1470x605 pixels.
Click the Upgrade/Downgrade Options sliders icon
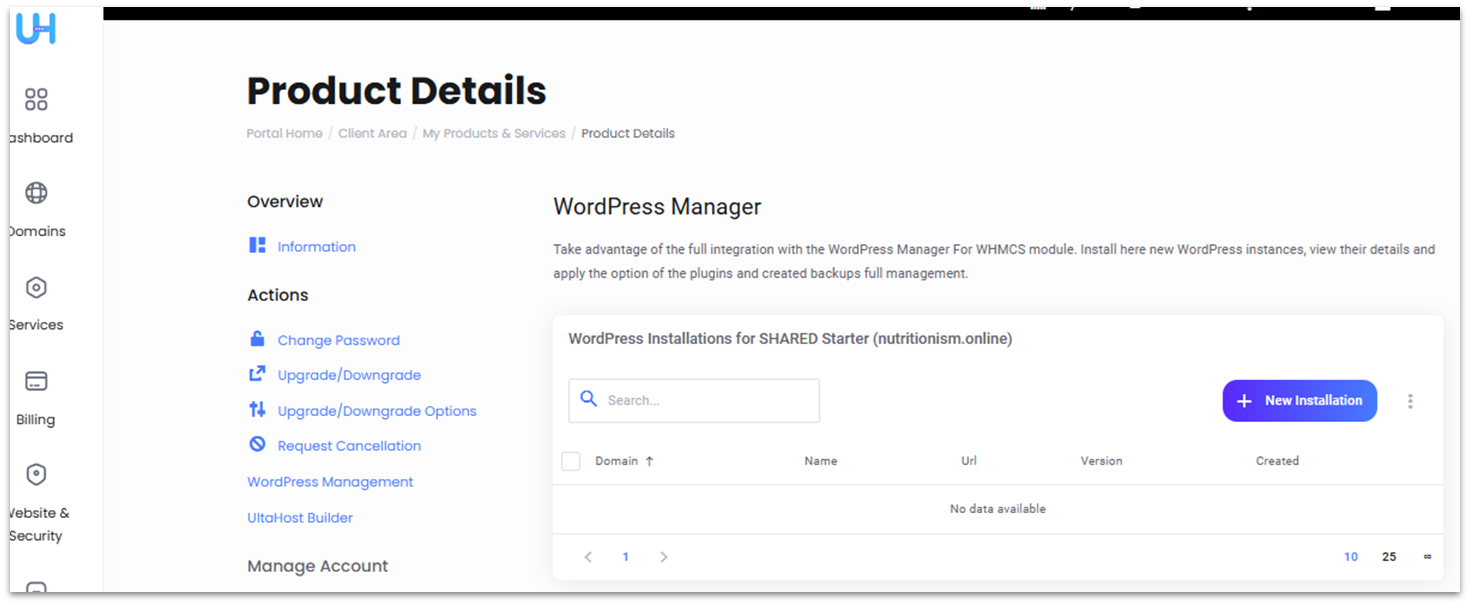pos(258,410)
